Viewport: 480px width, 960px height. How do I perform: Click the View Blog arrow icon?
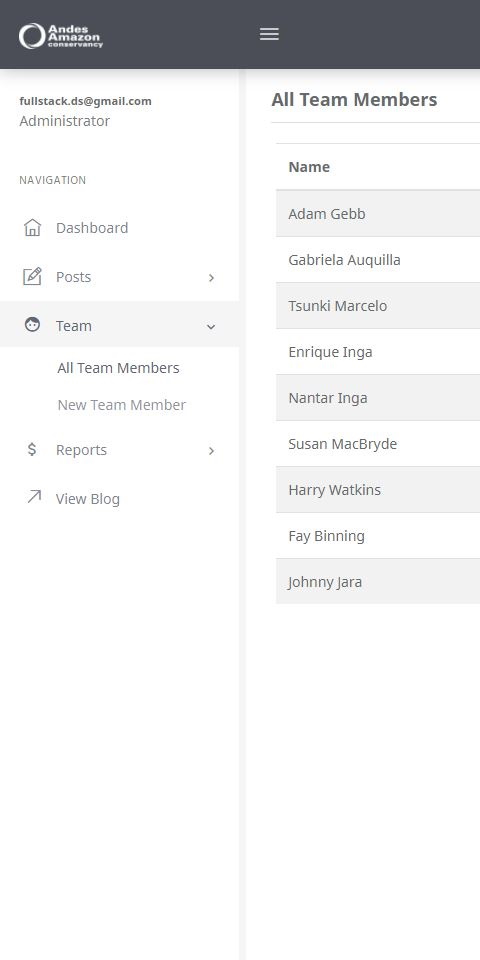click(x=34, y=497)
